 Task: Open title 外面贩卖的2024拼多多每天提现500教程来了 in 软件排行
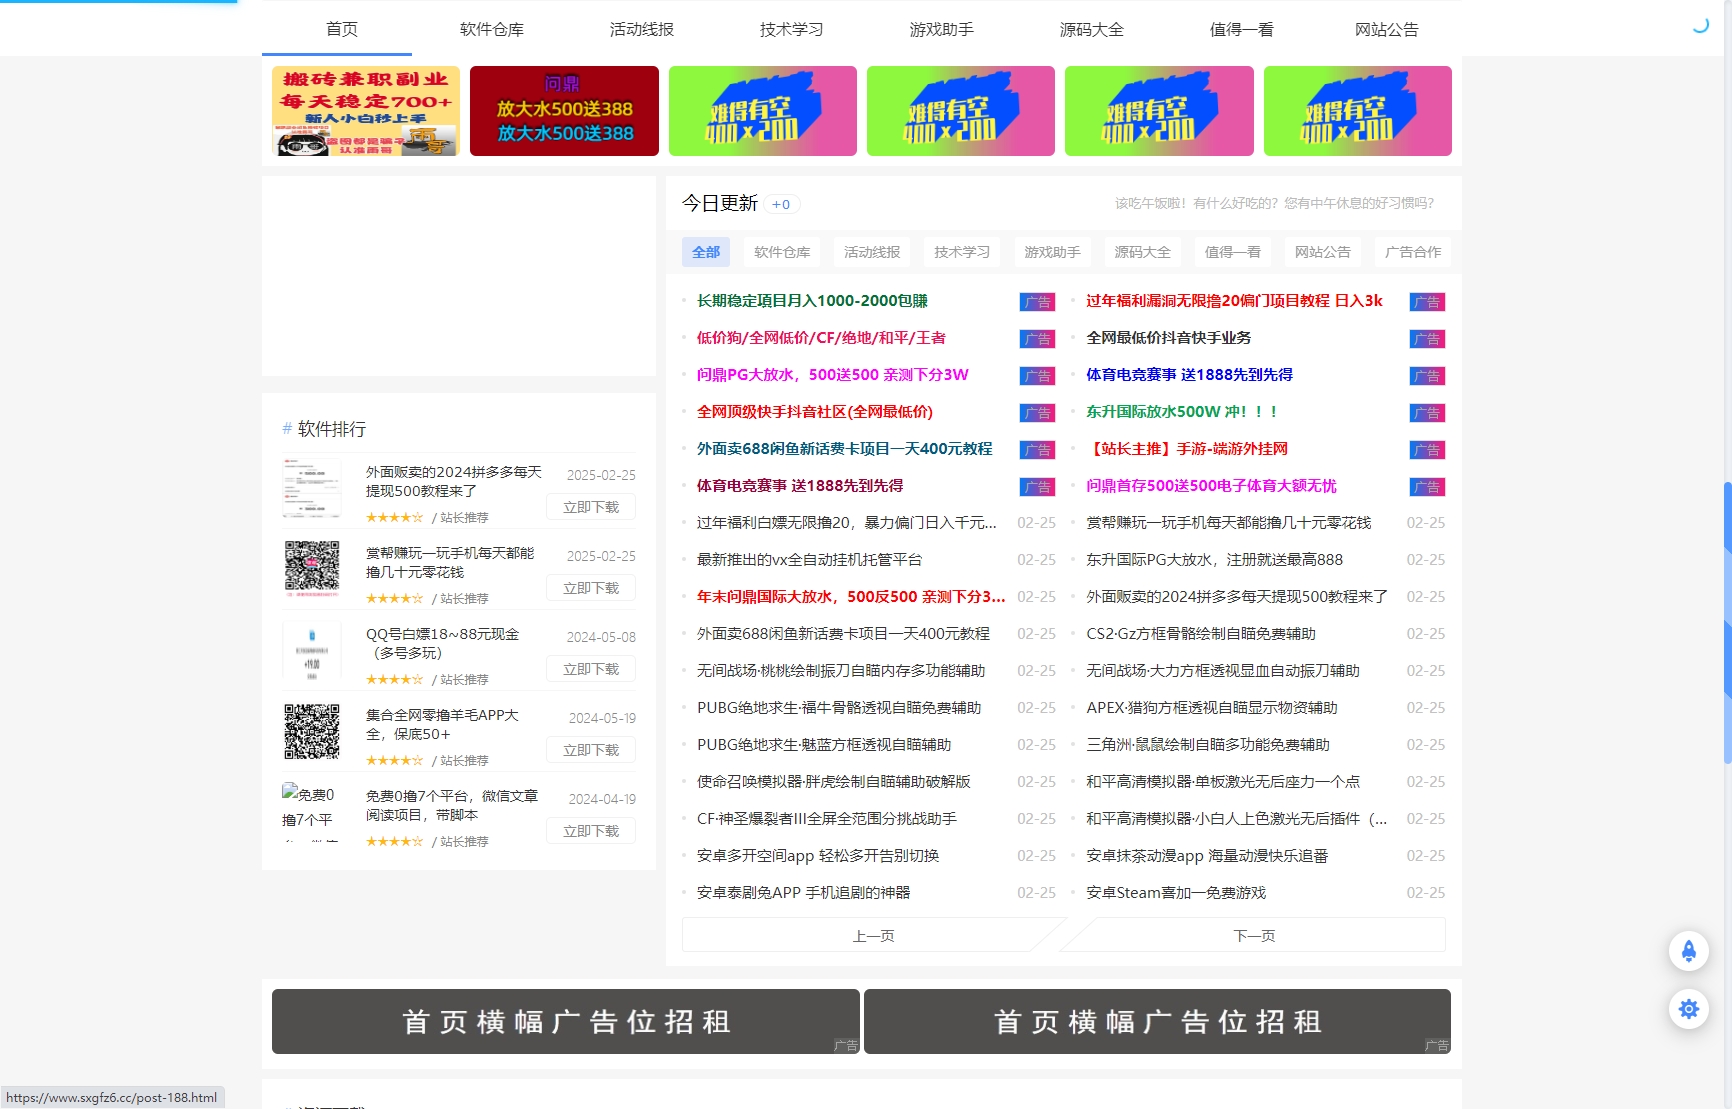click(454, 481)
